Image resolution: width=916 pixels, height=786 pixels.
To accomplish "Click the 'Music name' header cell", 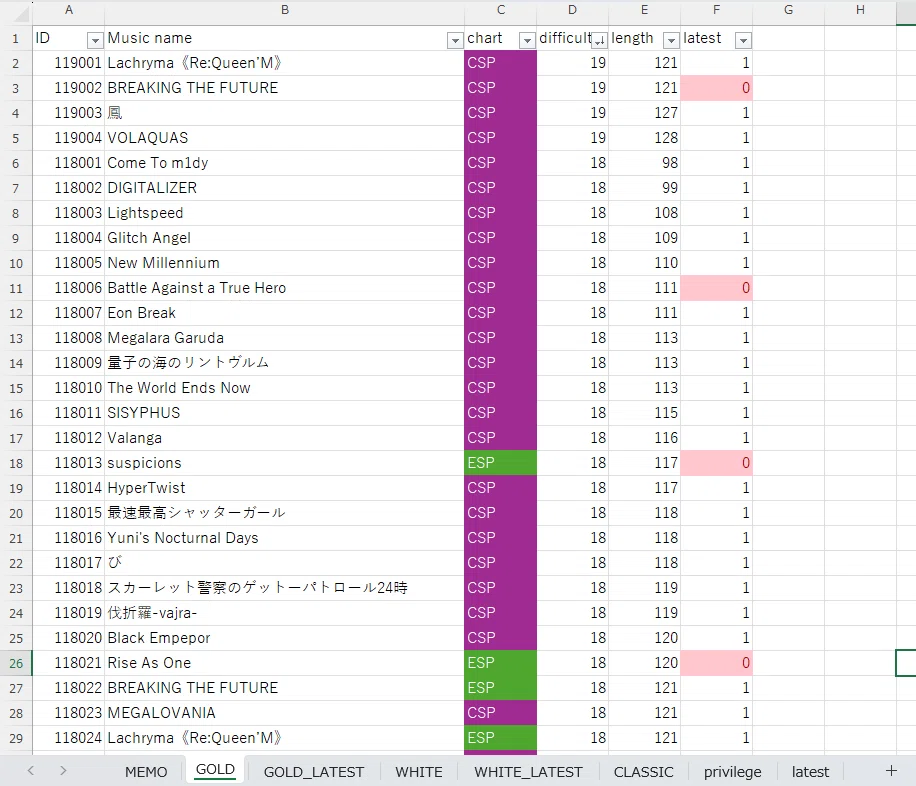I will [284, 38].
